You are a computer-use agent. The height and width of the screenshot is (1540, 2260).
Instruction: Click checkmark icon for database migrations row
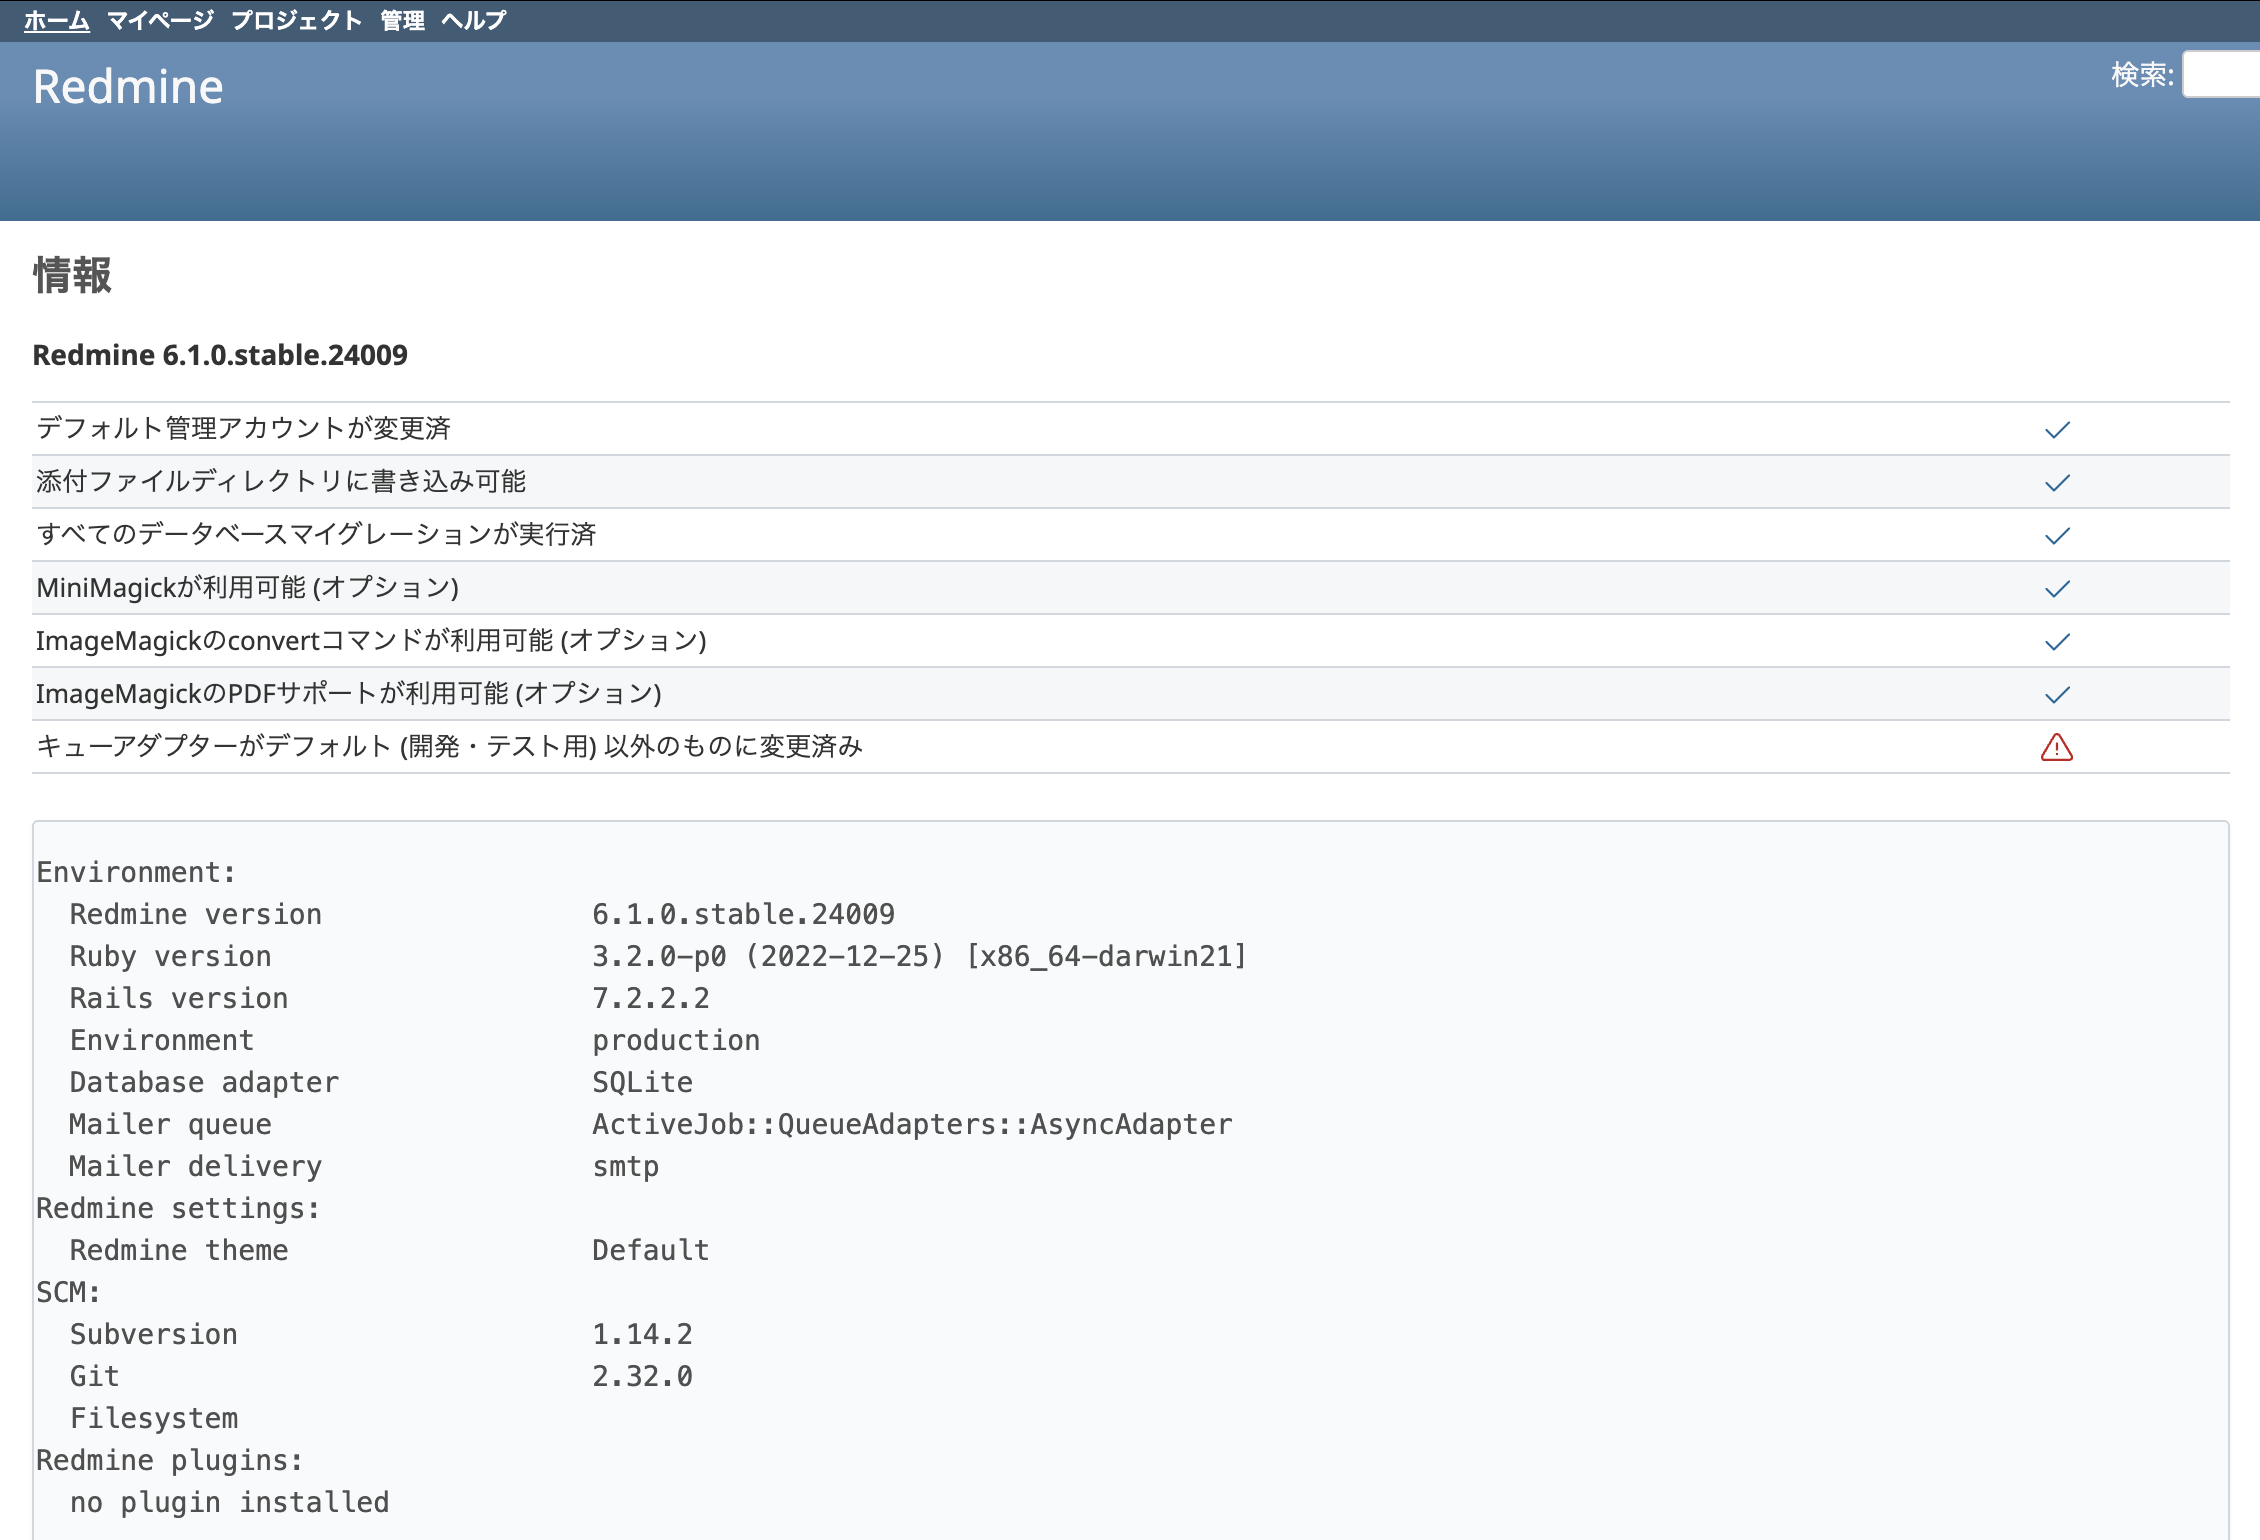[x=2056, y=536]
